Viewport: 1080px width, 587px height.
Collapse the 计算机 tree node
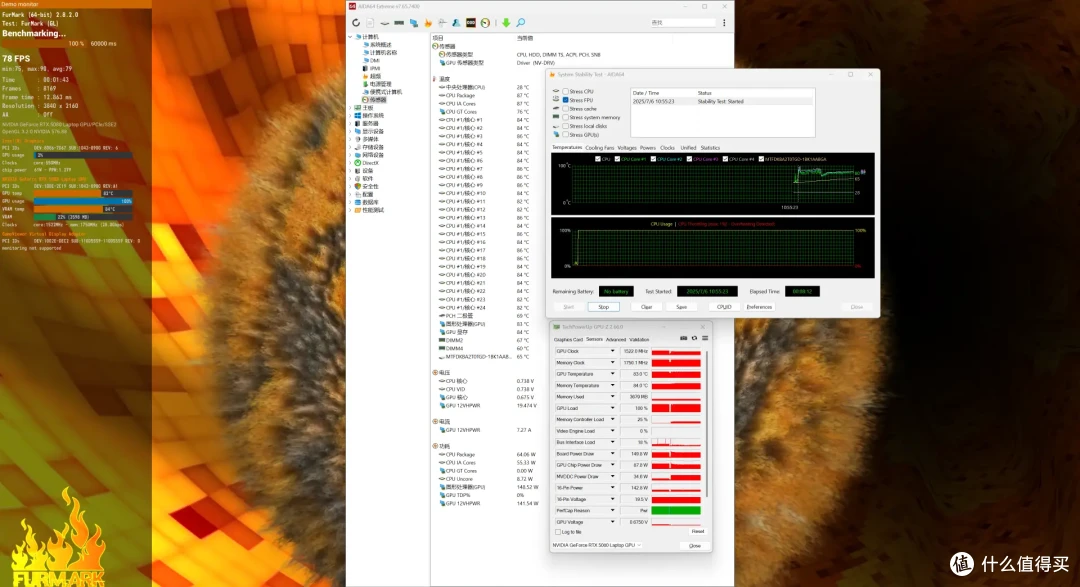[x=351, y=37]
